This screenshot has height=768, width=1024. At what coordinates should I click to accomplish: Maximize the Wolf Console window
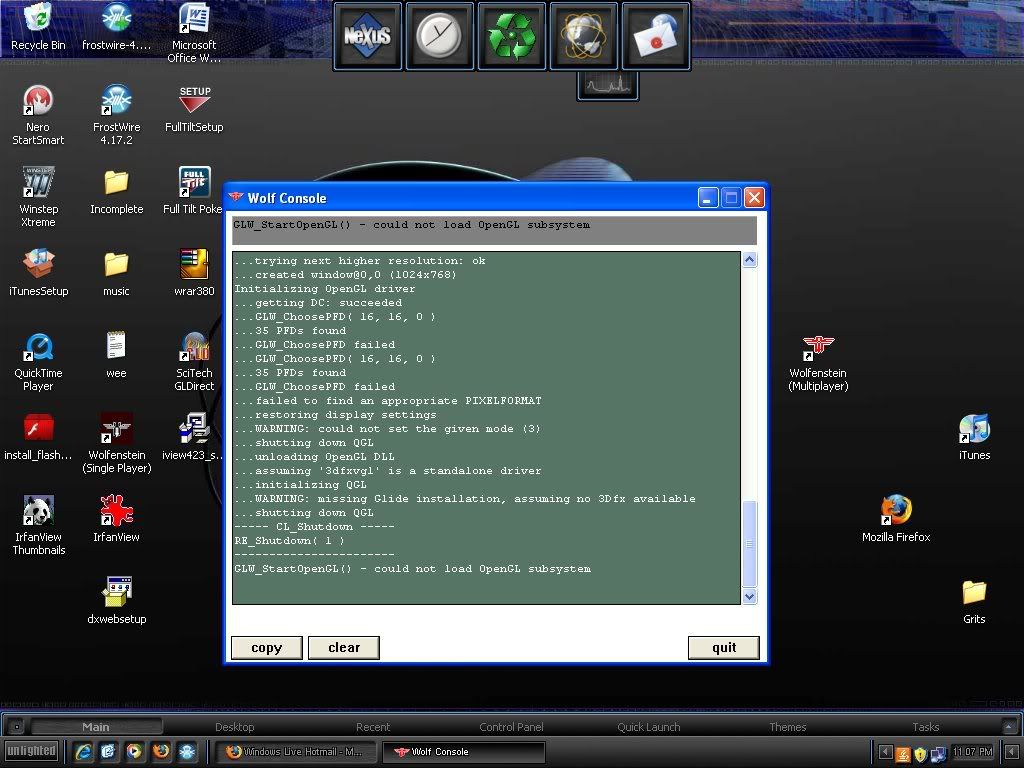point(731,198)
